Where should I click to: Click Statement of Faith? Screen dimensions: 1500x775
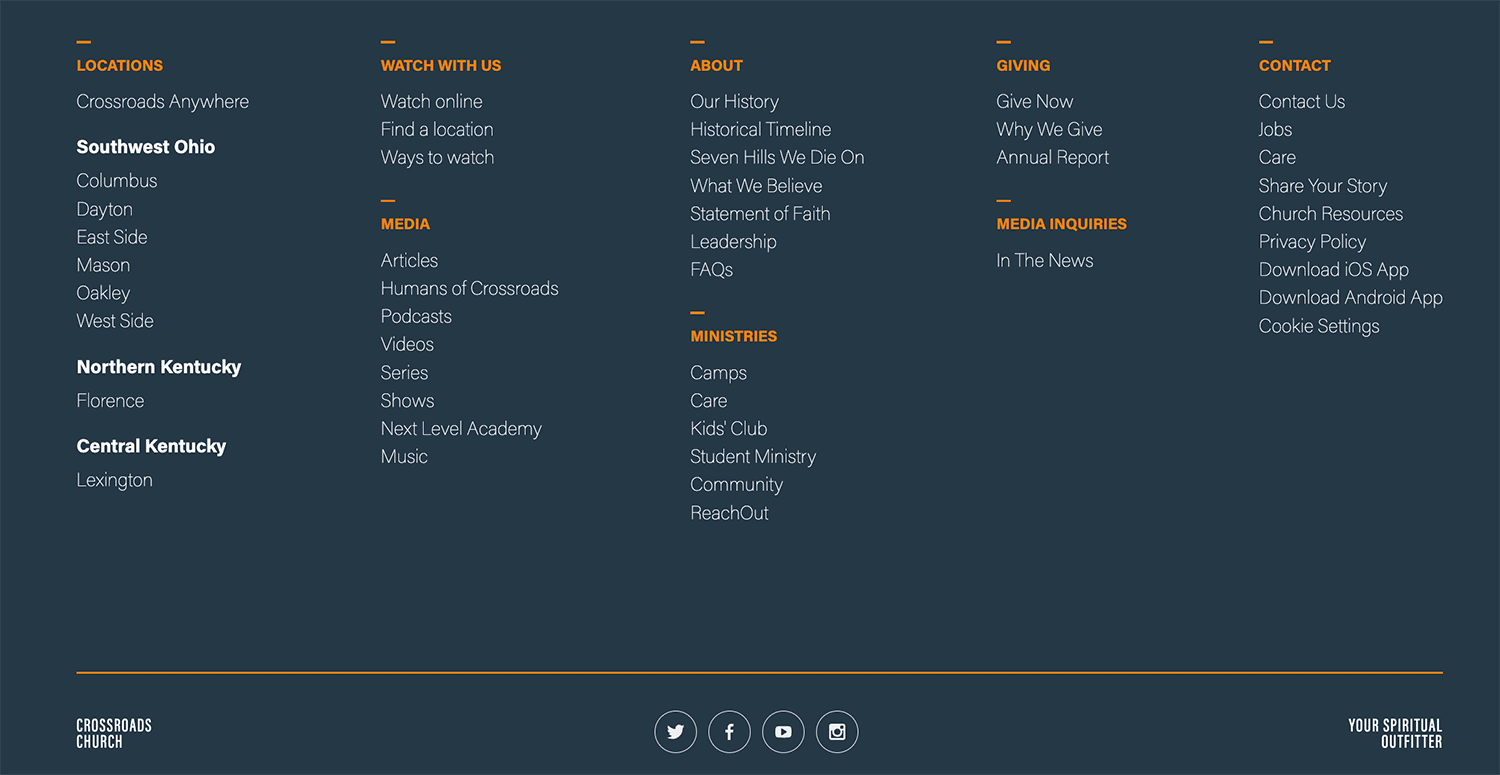click(760, 213)
